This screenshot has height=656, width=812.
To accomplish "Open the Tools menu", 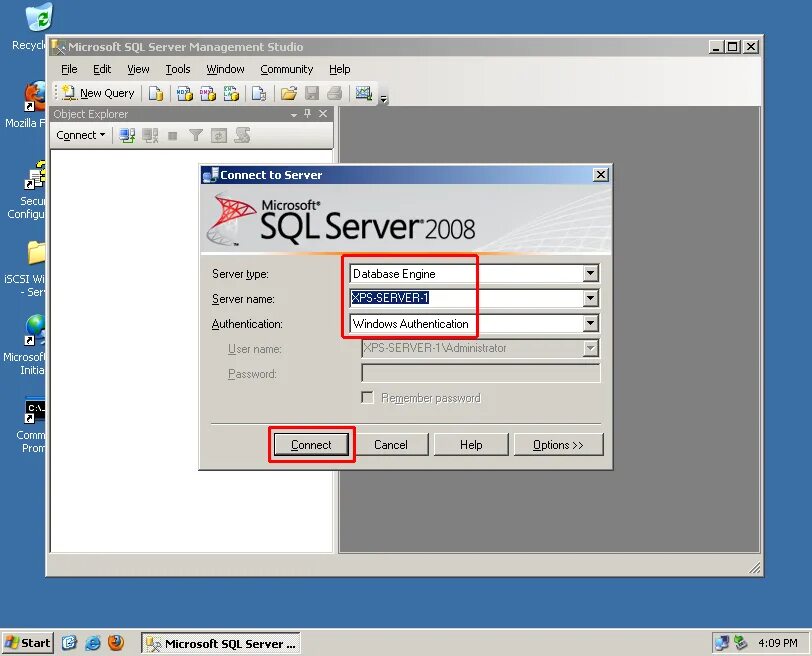I will 178,69.
